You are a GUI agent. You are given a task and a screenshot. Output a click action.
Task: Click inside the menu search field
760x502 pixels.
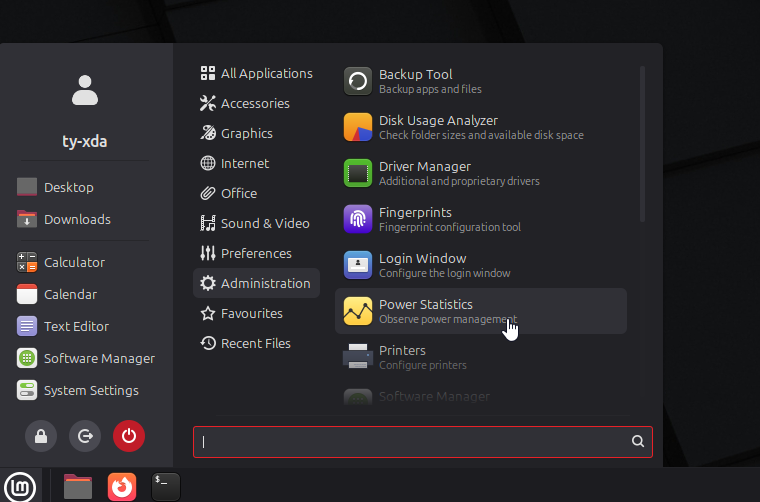423,441
